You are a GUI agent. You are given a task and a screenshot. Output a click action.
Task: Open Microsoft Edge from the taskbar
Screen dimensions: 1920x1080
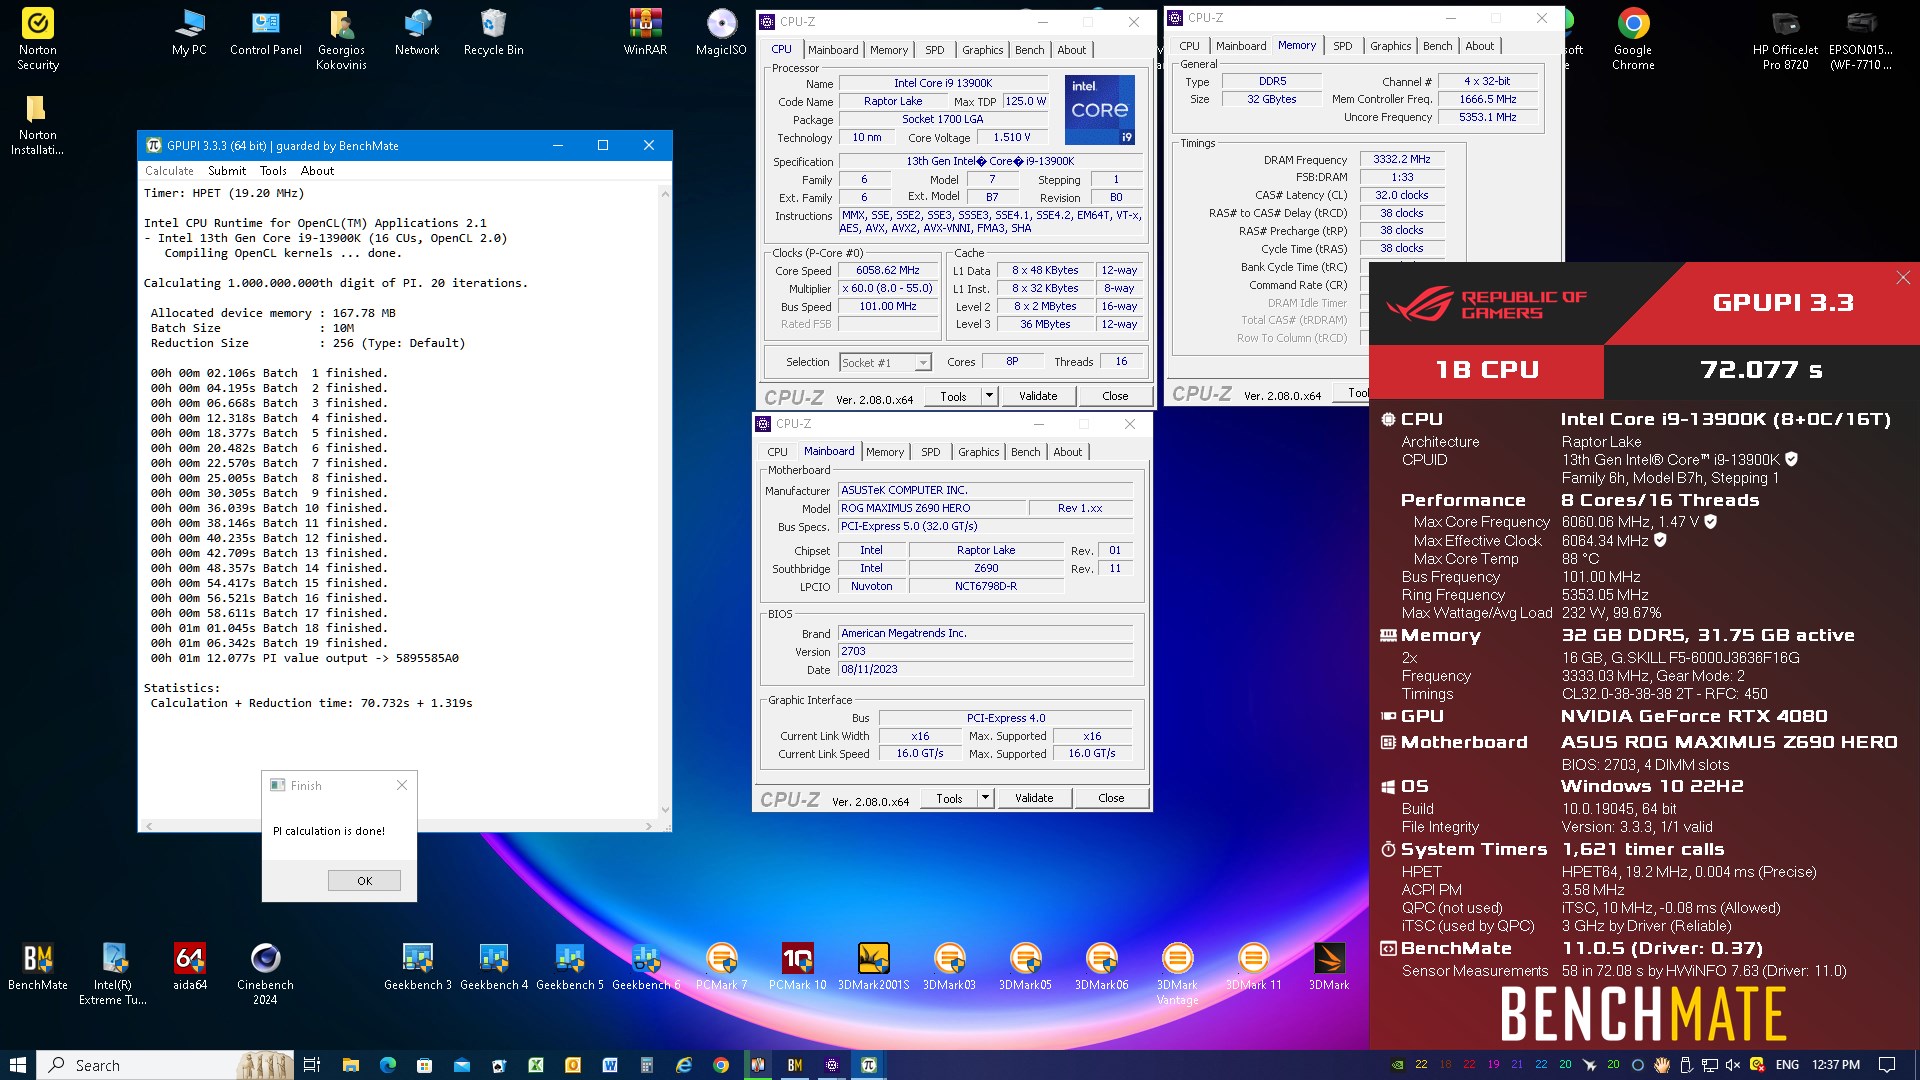[x=388, y=1065]
